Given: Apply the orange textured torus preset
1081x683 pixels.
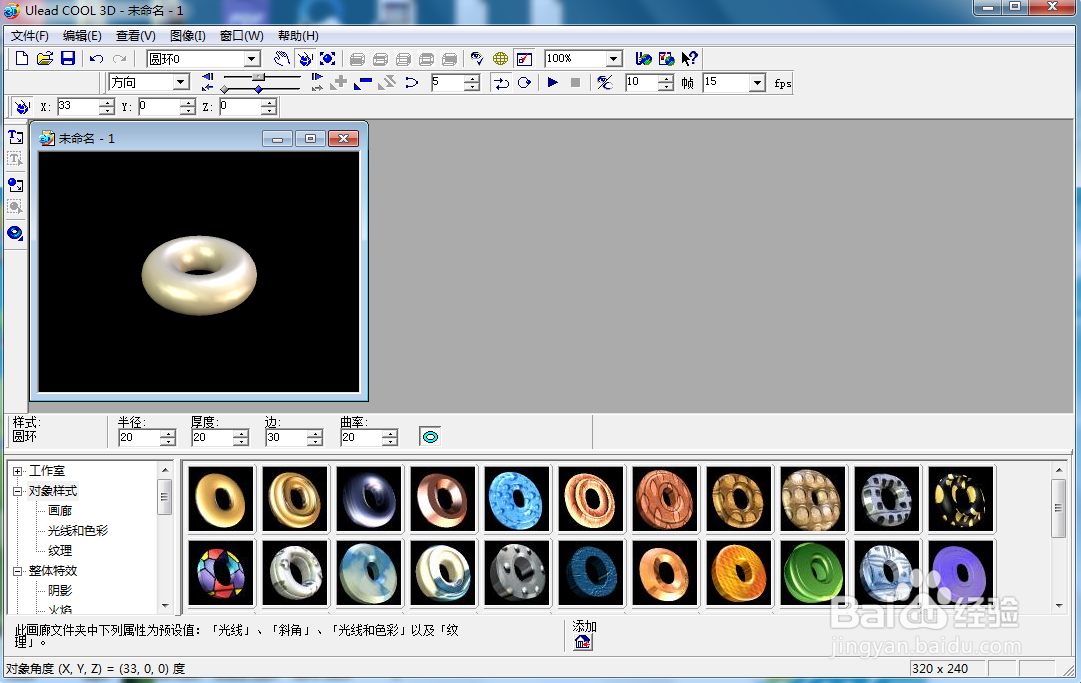Looking at the screenshot, I should click(738, 573).
